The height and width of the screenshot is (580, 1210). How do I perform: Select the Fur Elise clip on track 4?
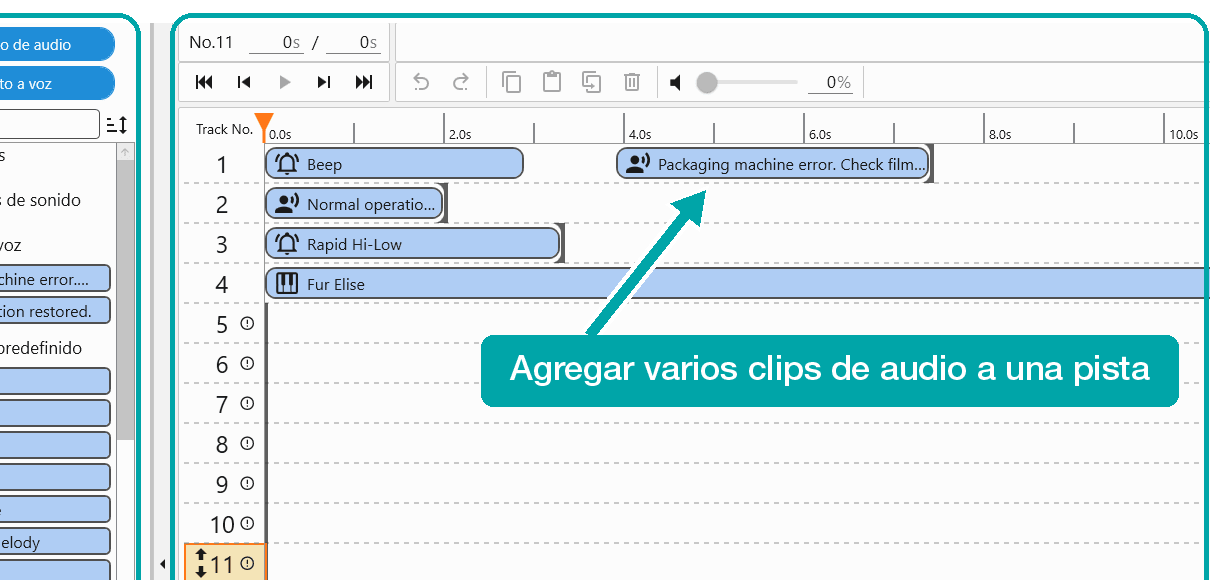(737, 284)
